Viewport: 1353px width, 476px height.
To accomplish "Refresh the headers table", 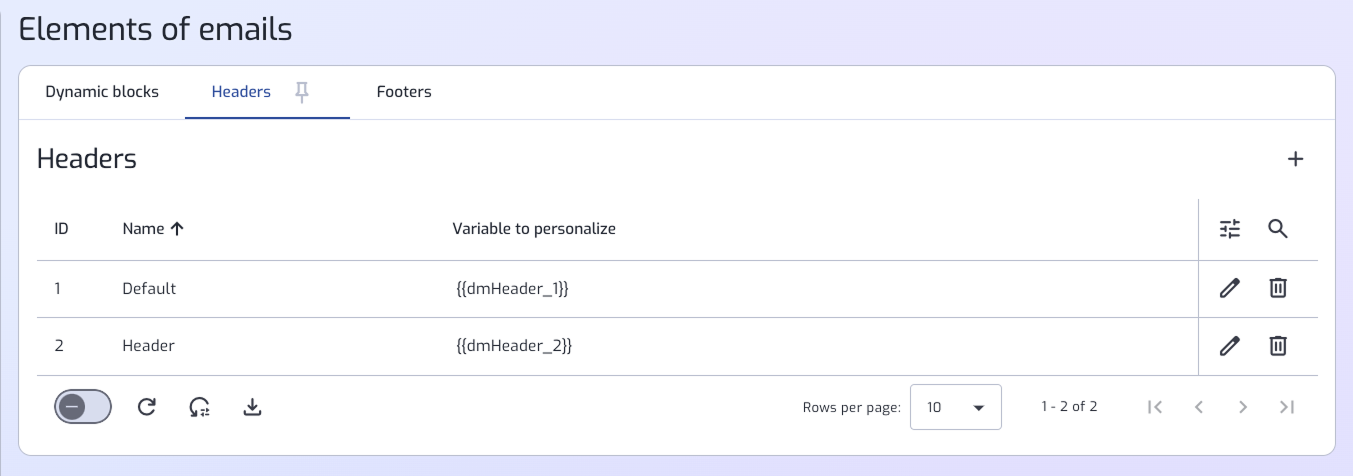I will point(147,406).
